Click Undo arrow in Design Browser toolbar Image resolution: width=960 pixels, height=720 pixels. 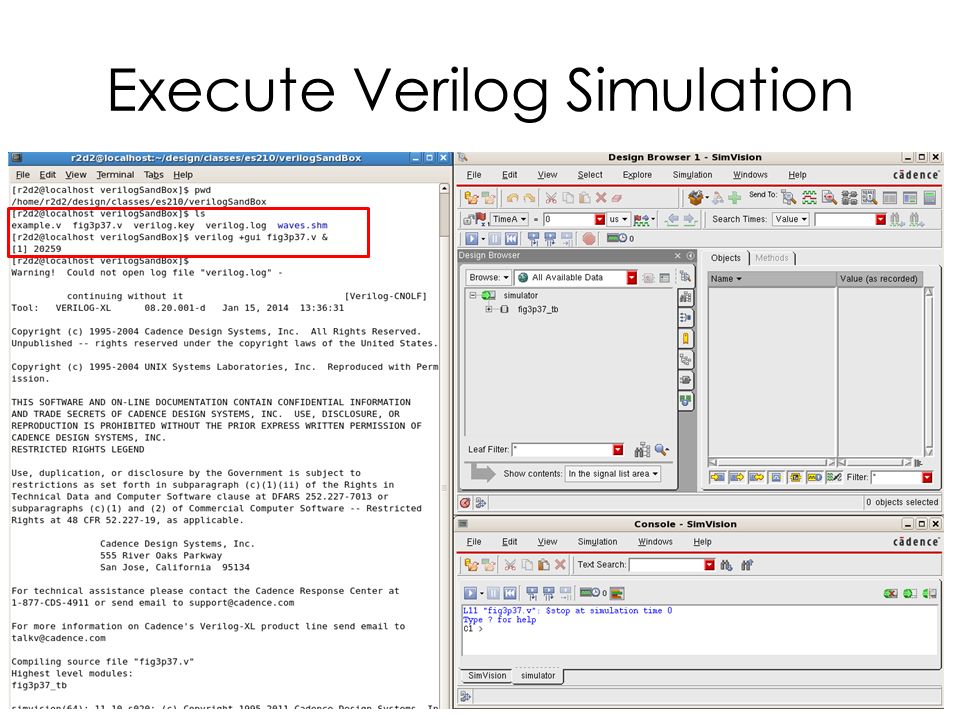point(512,198)
